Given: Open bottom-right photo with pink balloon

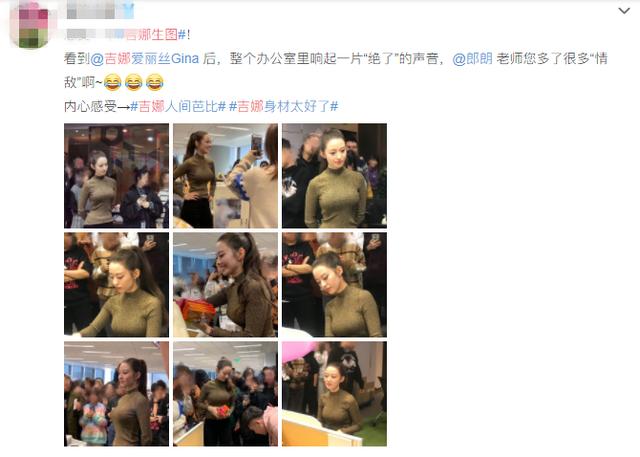Looking at the screenshot, I should (x=334, y=394).
